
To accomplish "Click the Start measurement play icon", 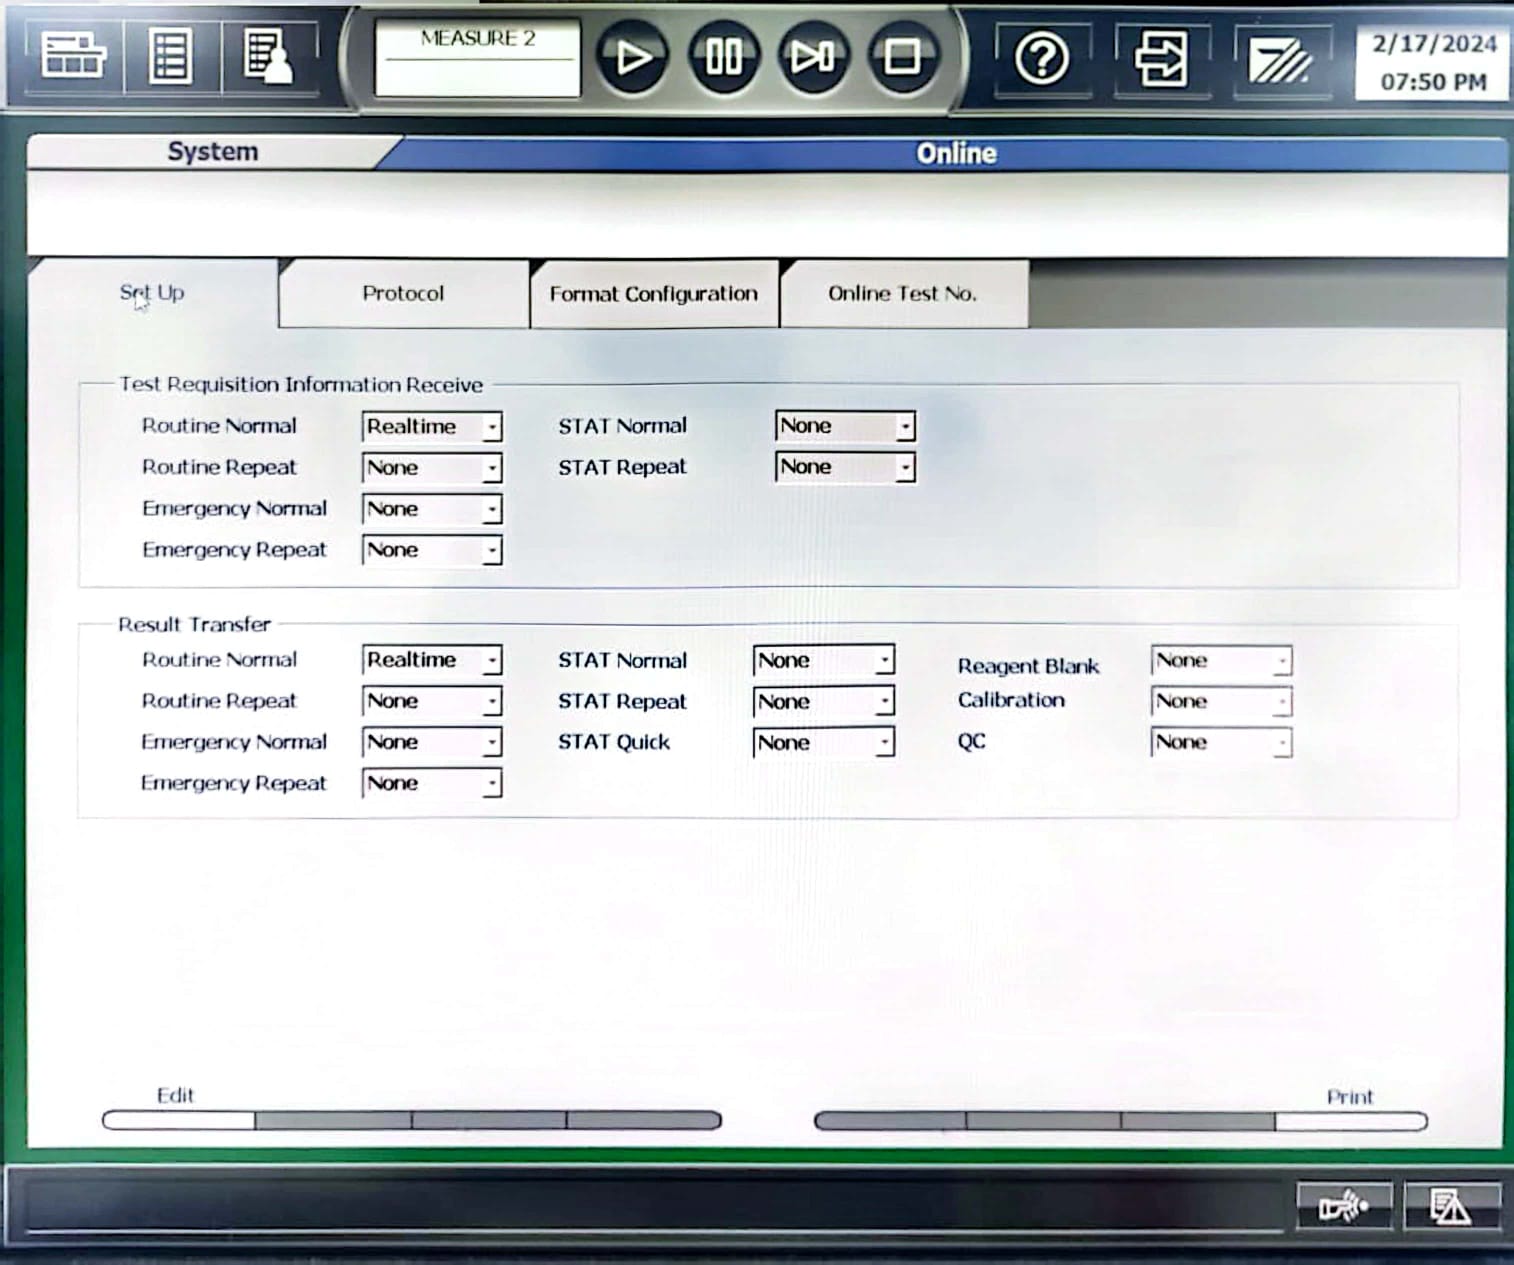I will coord(631,57).
